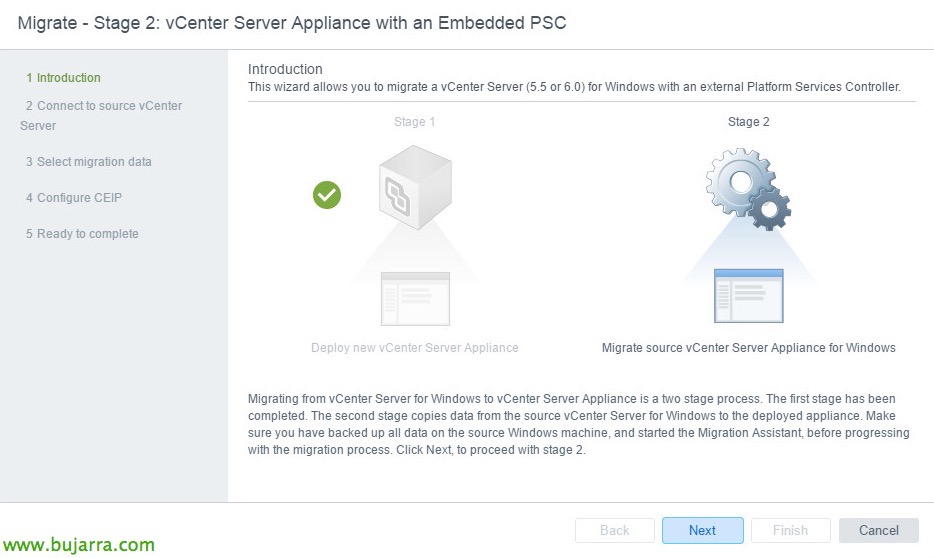This screenshot has width=934, height=558.
Task: Click the green checkmark icon for Stage 1
Action: click(327, 195)
